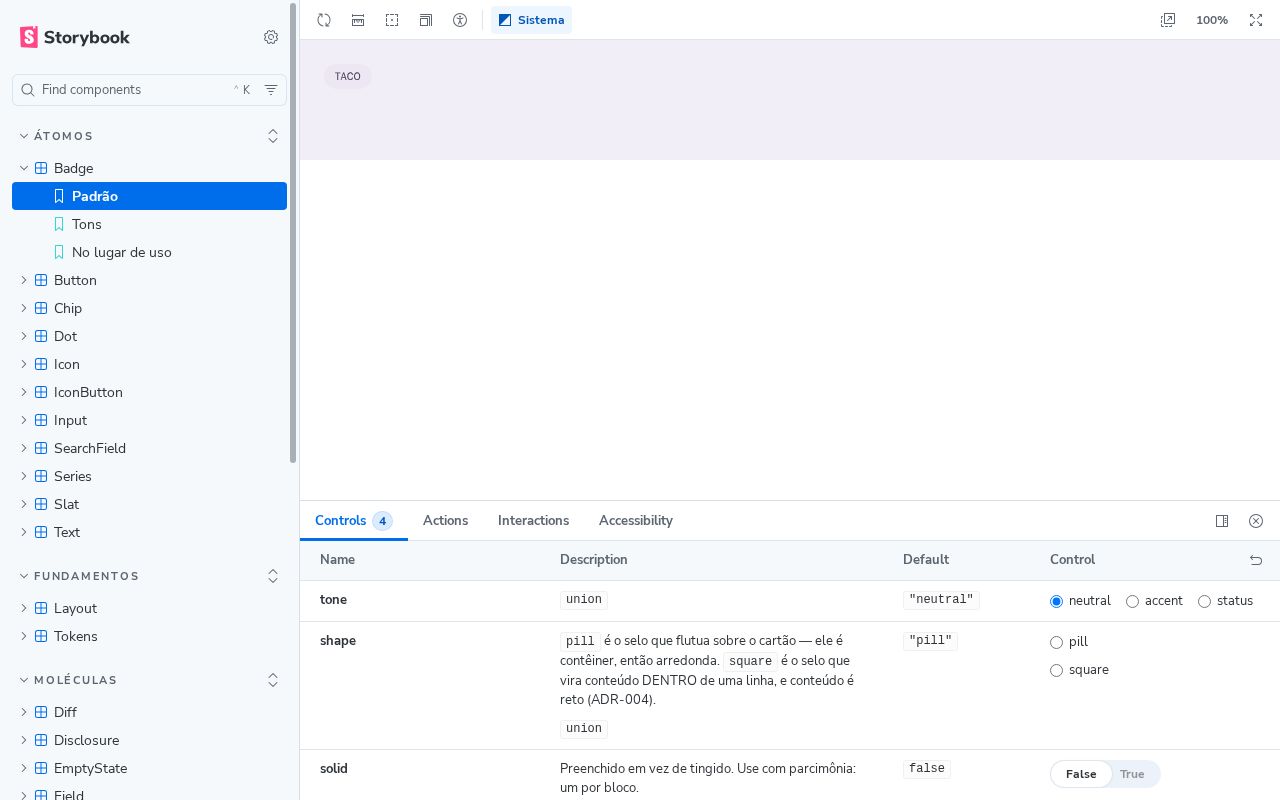Click the reload story icon
The width and height of the screenshot is (1280, 800).
click(x=324, y=20)
